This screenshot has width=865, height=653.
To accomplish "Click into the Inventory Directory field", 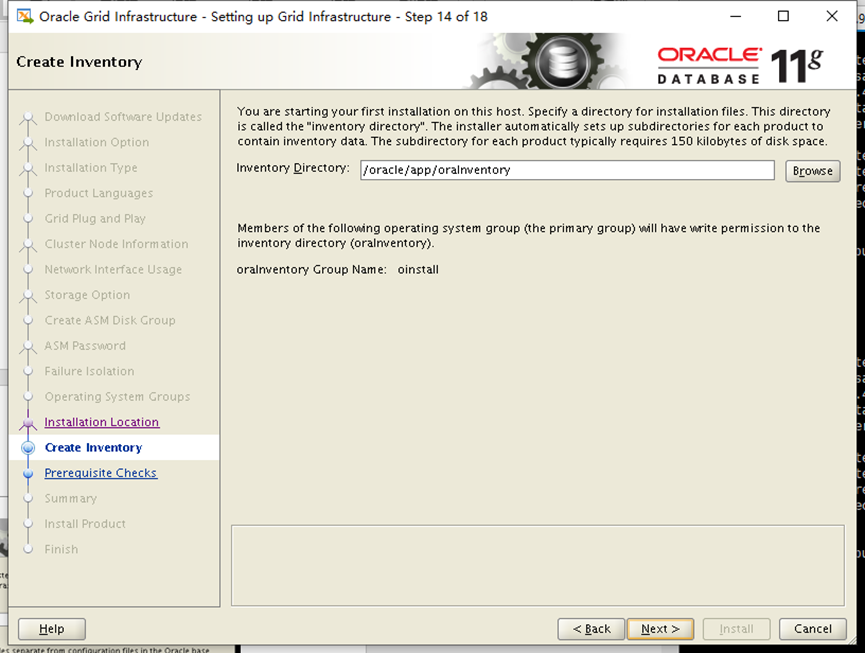I will (x=567, y=170).
